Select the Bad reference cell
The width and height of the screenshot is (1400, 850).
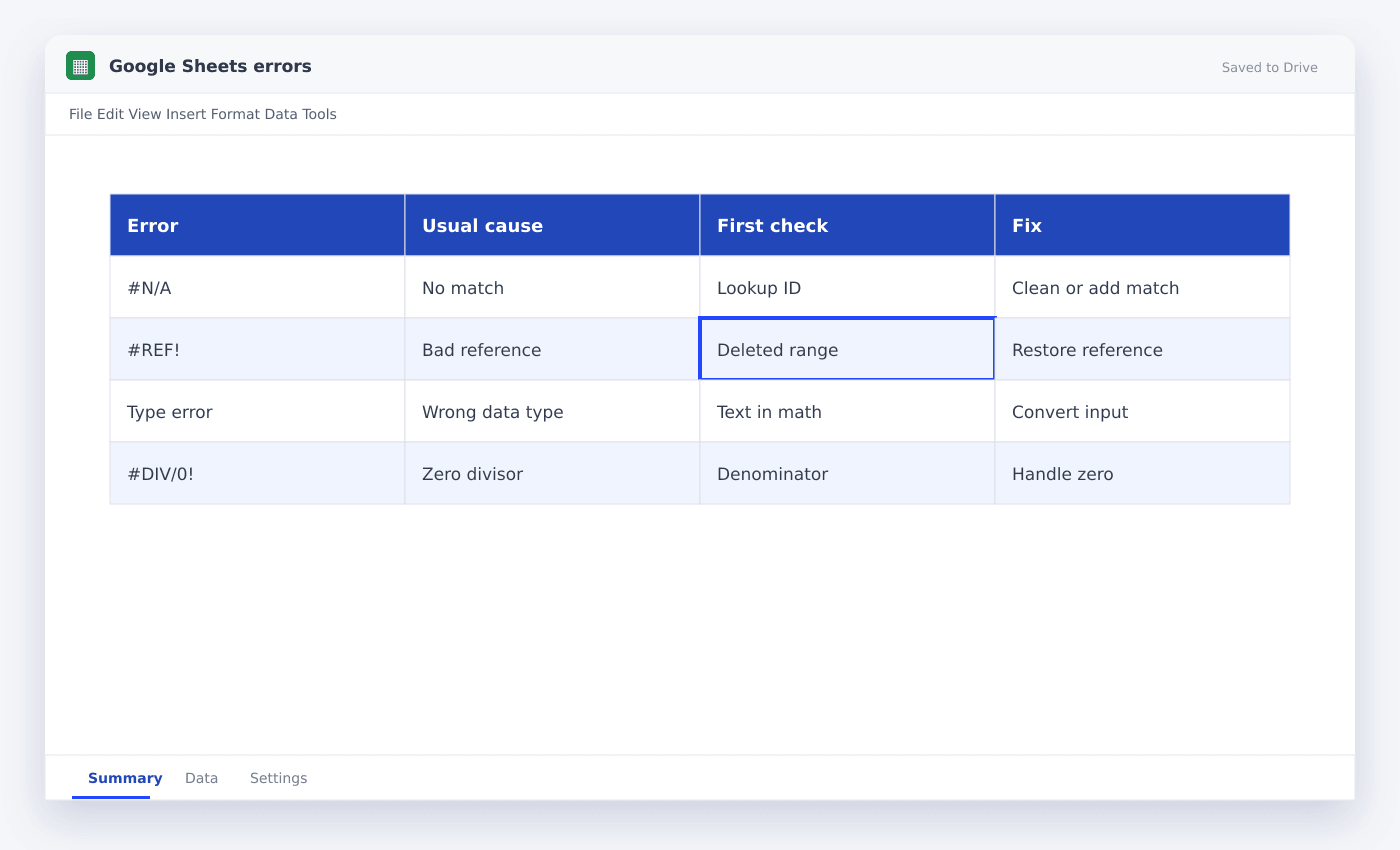pyautogui.click(x=552, y=349)
